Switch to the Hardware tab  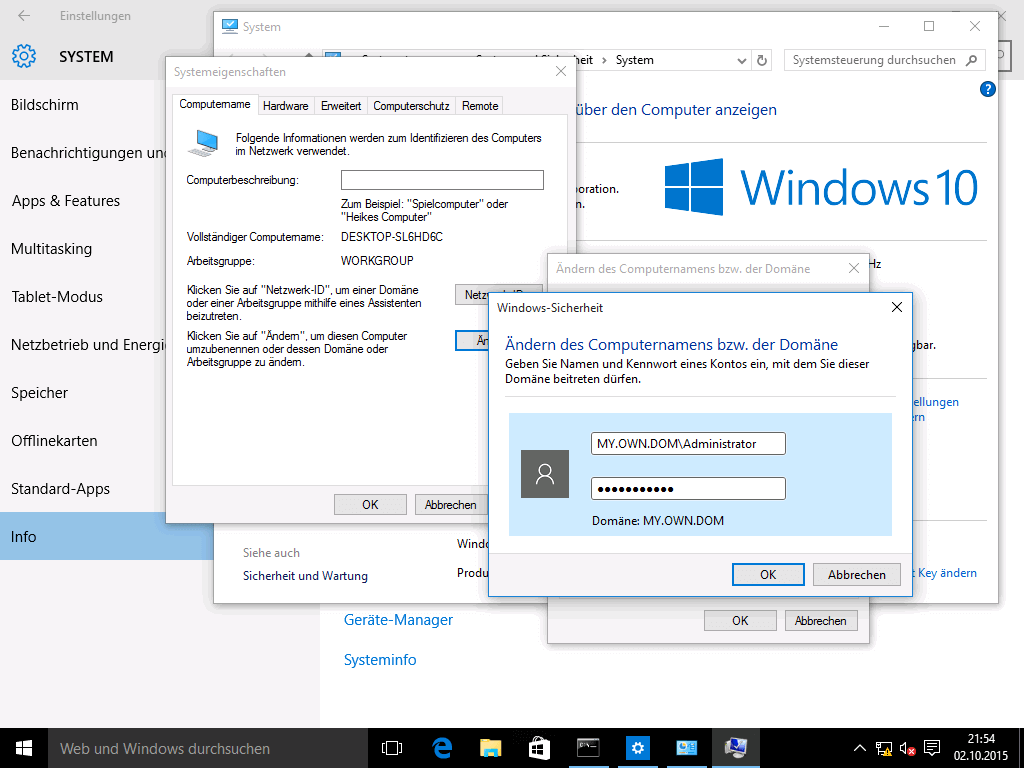coord(285,106)
